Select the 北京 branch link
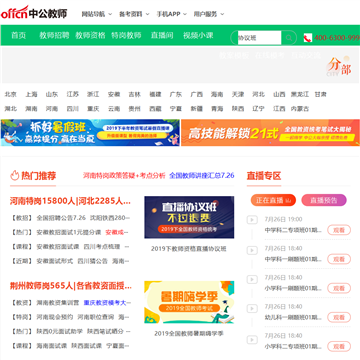This screenshot has width=360, height=360. click(x=10, y=94)
